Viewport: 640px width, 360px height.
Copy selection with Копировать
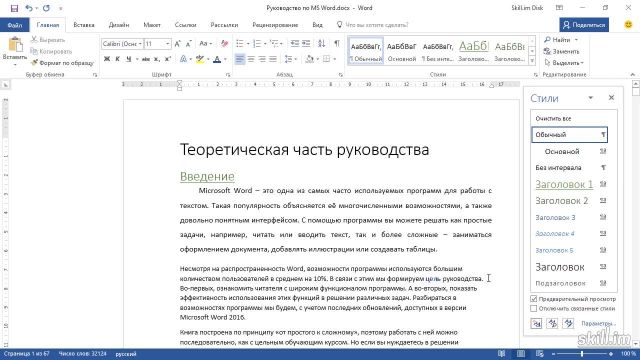tap(51, 51)
